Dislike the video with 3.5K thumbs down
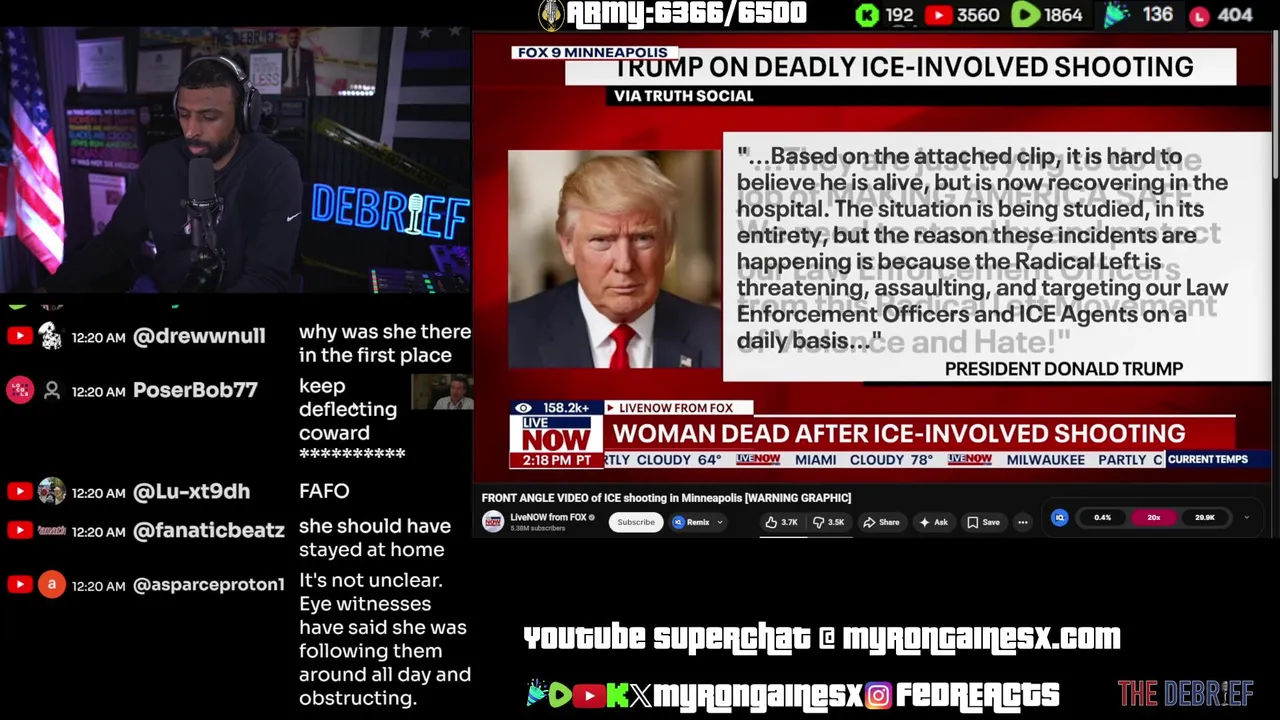The image size is (1280, 720). pos(829,522)
